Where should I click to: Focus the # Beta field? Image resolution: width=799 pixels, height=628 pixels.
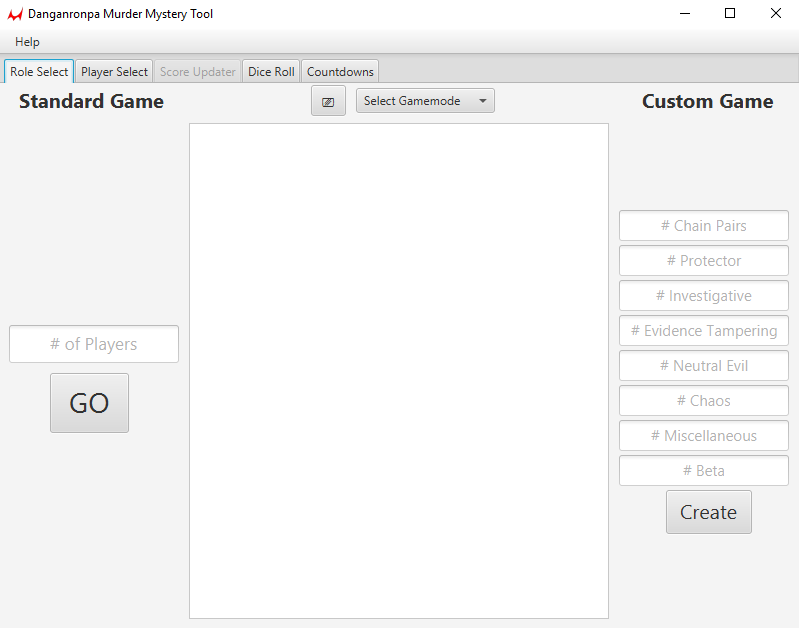point(704,470)
